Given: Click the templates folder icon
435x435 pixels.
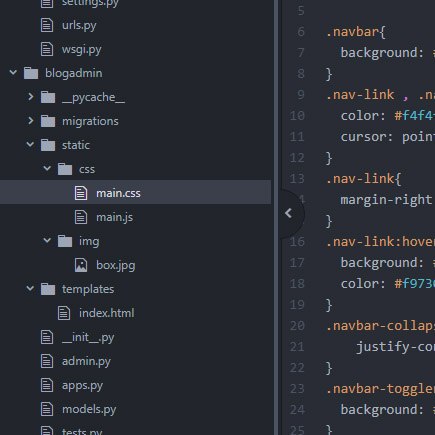Looking at the screenshot, I should tap(48, 289).
